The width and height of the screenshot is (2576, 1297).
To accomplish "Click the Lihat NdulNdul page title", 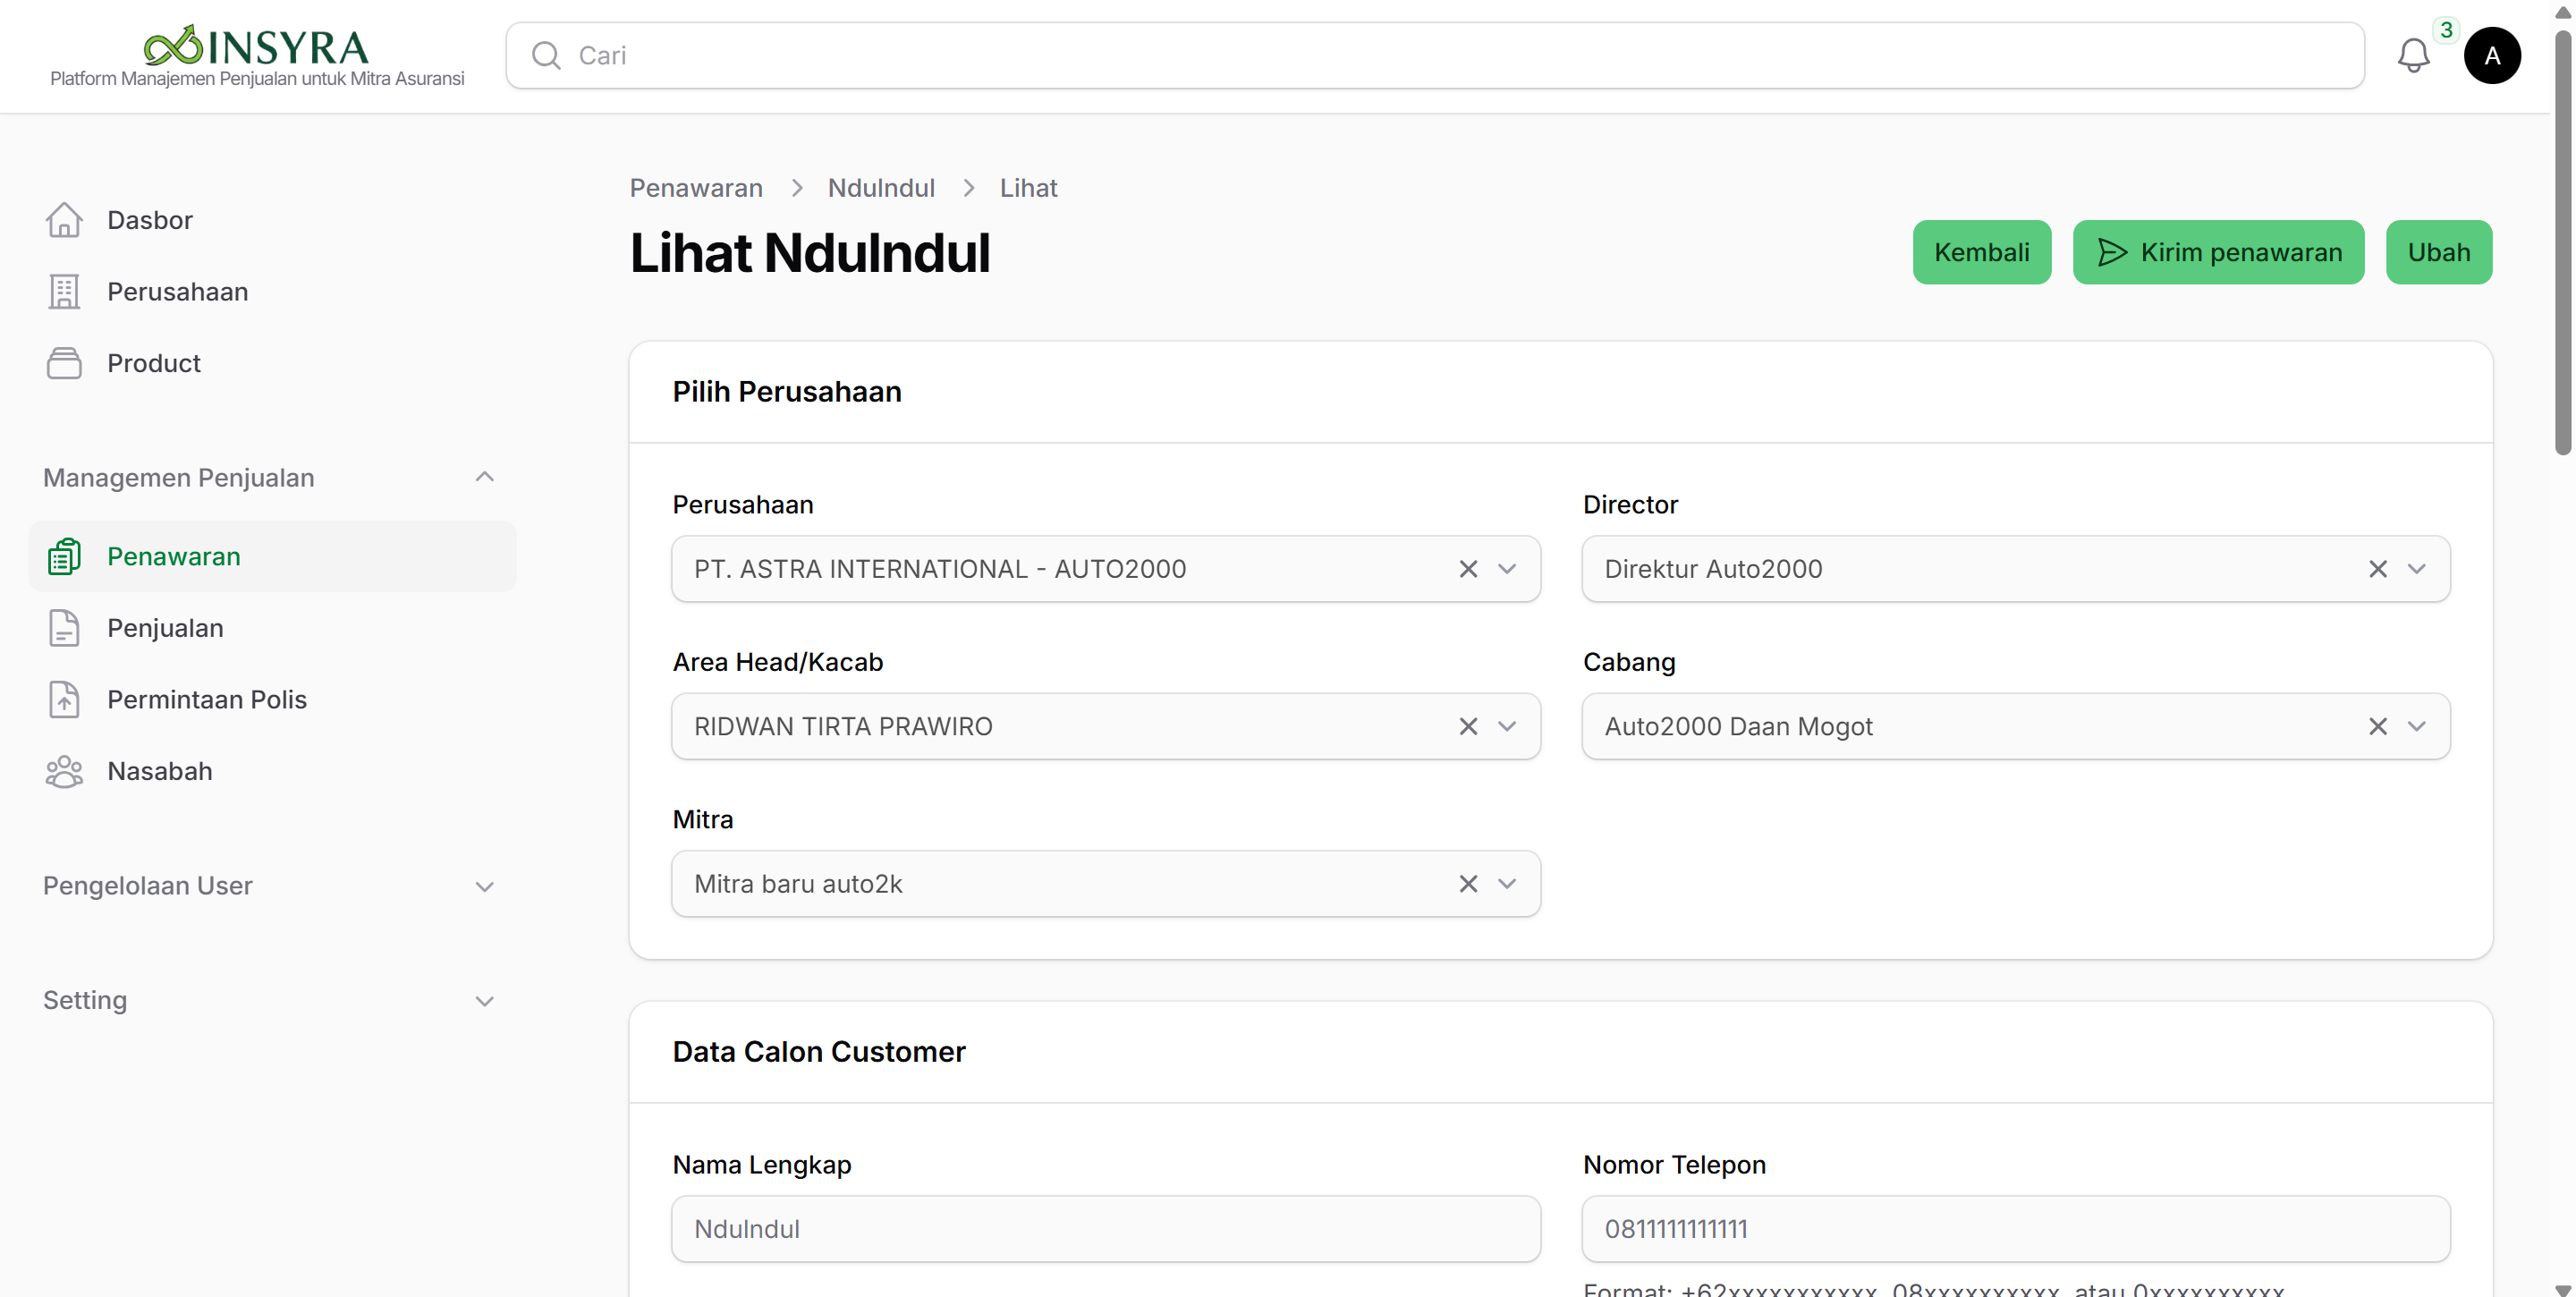I will click(810, 252).
